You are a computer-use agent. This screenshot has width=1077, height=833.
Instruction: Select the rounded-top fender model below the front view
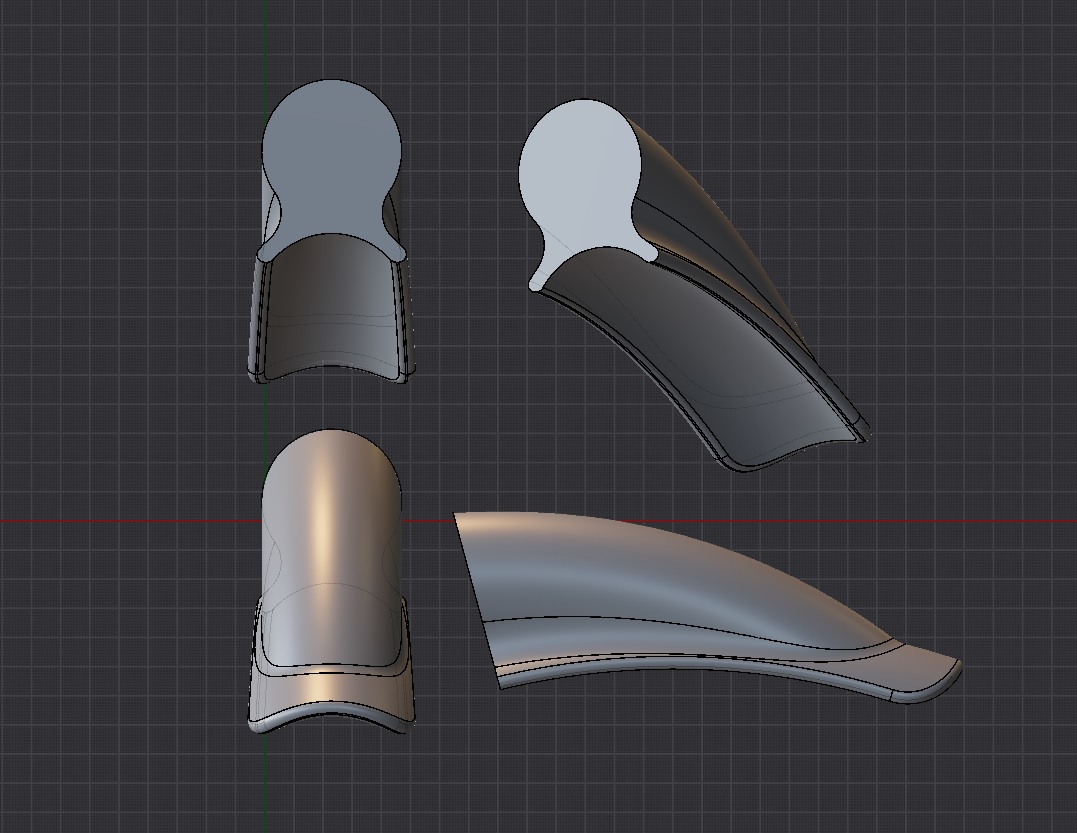pos(332,581)
